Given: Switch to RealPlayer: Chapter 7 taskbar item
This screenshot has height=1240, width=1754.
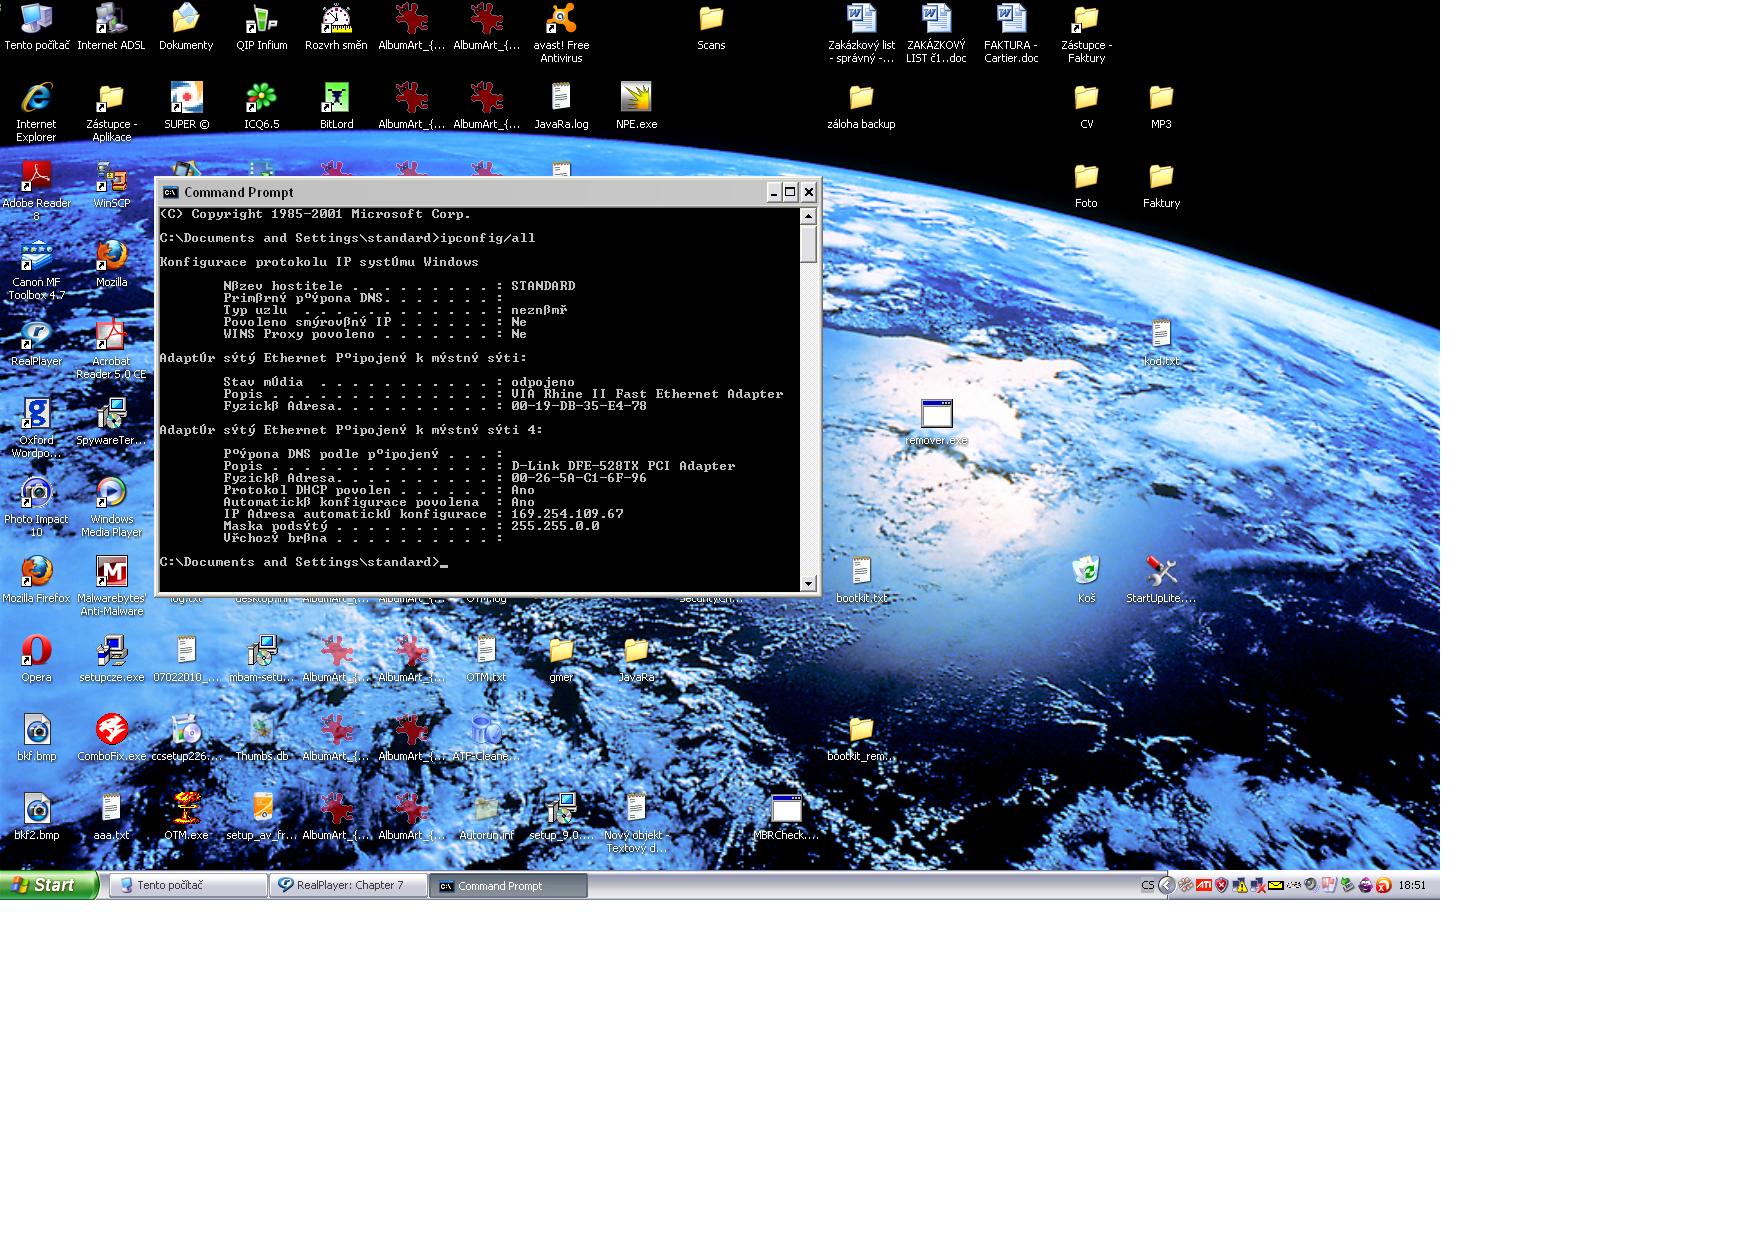Looking at the screenshot, I should coord(347,885).
